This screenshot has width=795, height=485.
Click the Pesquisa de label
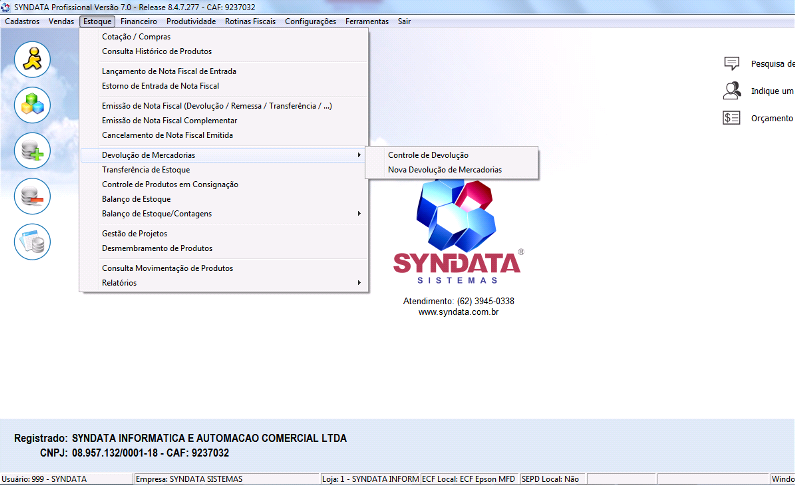773,64
